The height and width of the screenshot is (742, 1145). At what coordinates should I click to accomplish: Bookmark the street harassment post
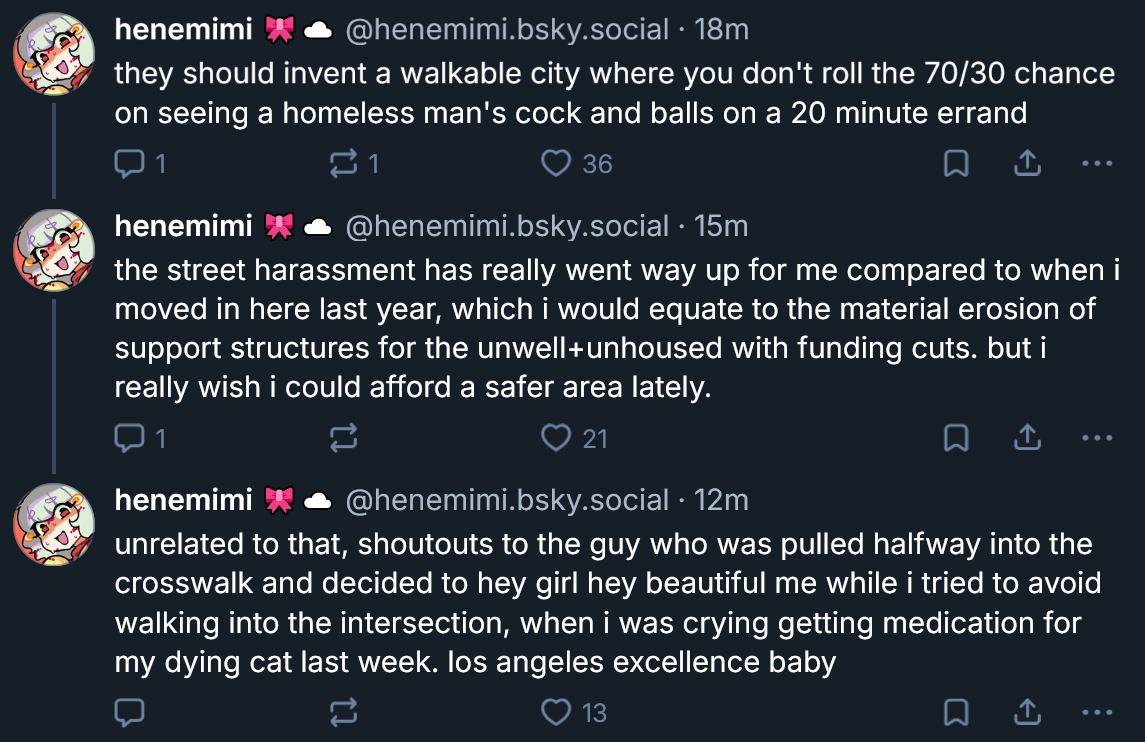956,438
